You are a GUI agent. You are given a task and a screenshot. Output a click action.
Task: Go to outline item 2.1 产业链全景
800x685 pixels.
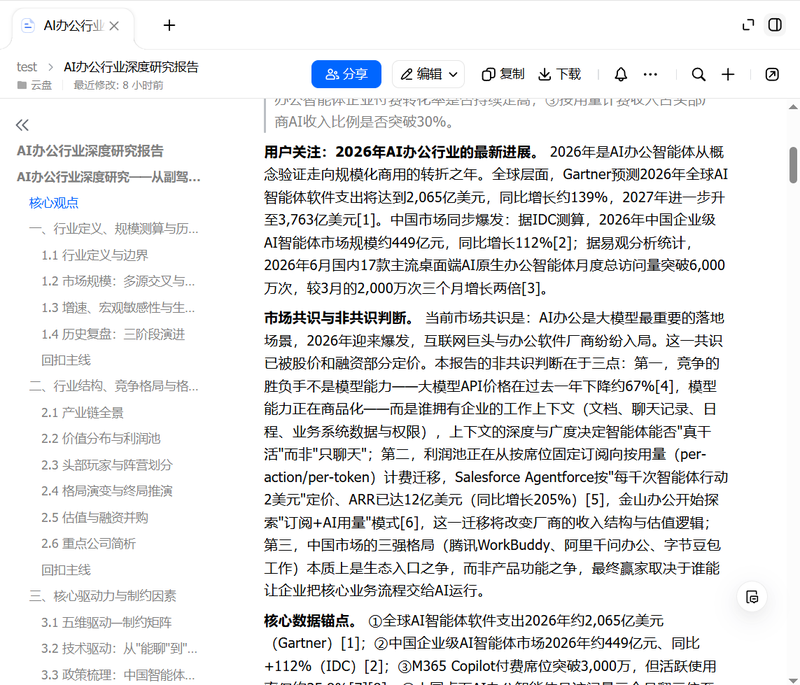(82, 413)
